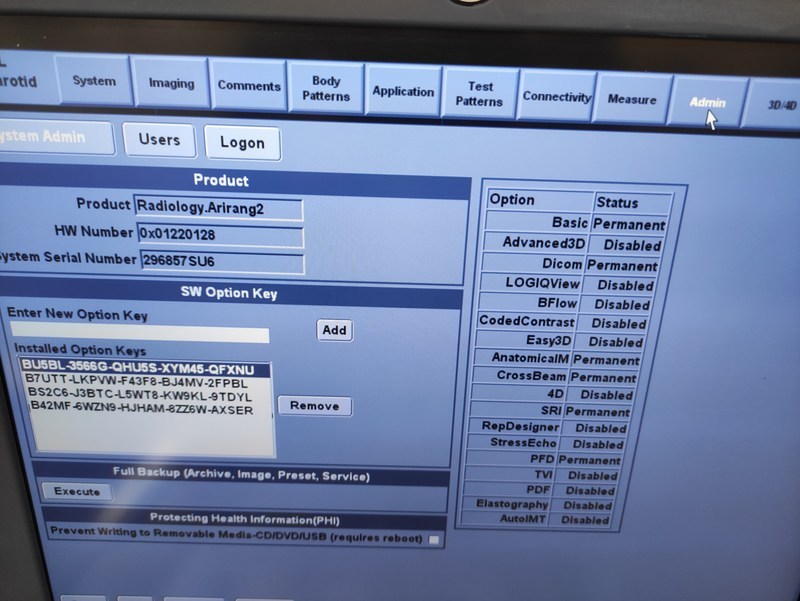
Task: Select the PFD option row
Action: [543, 459]
